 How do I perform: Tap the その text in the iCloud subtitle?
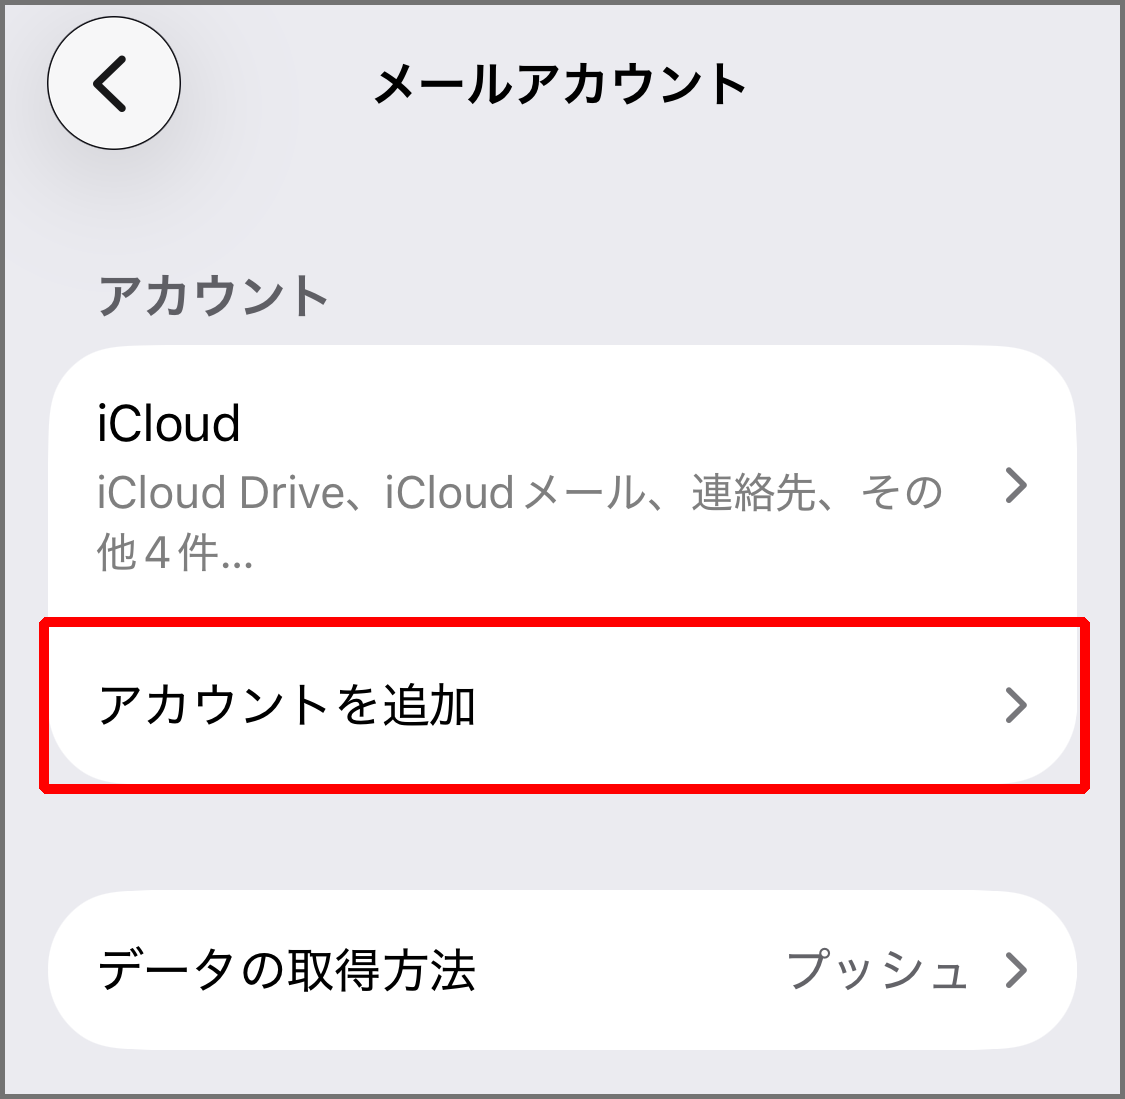click(x=900, y=493)
